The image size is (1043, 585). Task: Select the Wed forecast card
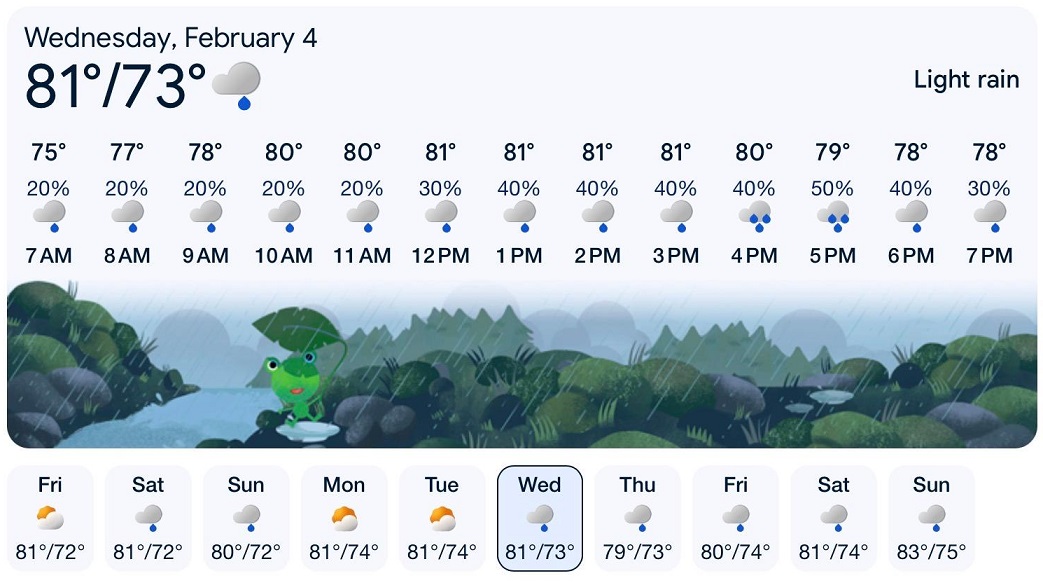click(539, 517)
